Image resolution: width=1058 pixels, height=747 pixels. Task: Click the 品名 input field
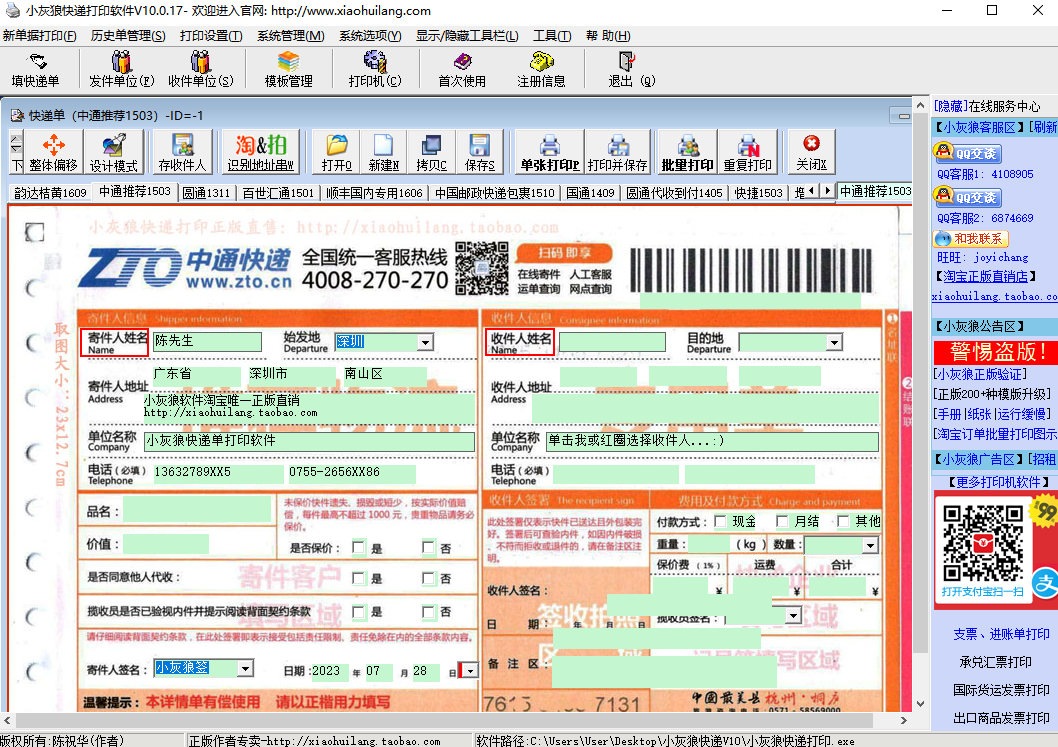click(197, 509)
